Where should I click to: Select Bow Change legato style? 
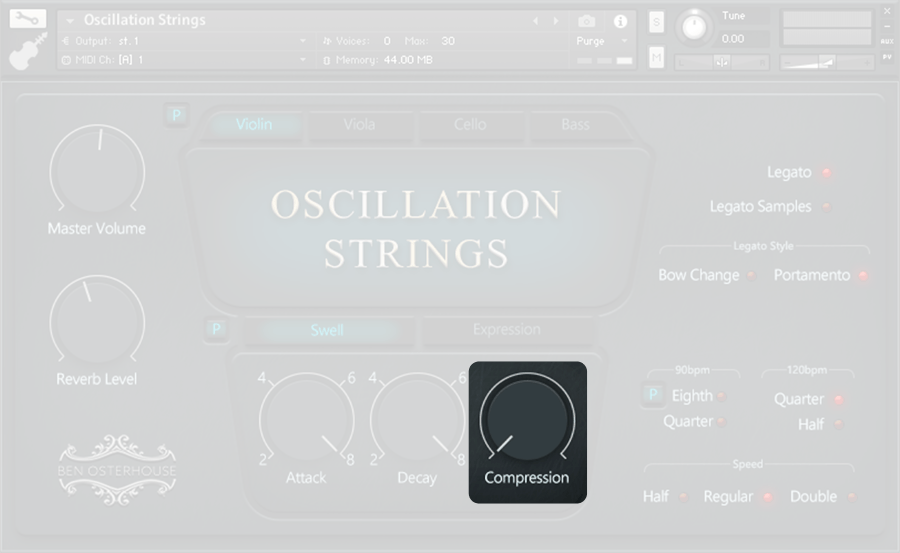(x=751, y=276)
